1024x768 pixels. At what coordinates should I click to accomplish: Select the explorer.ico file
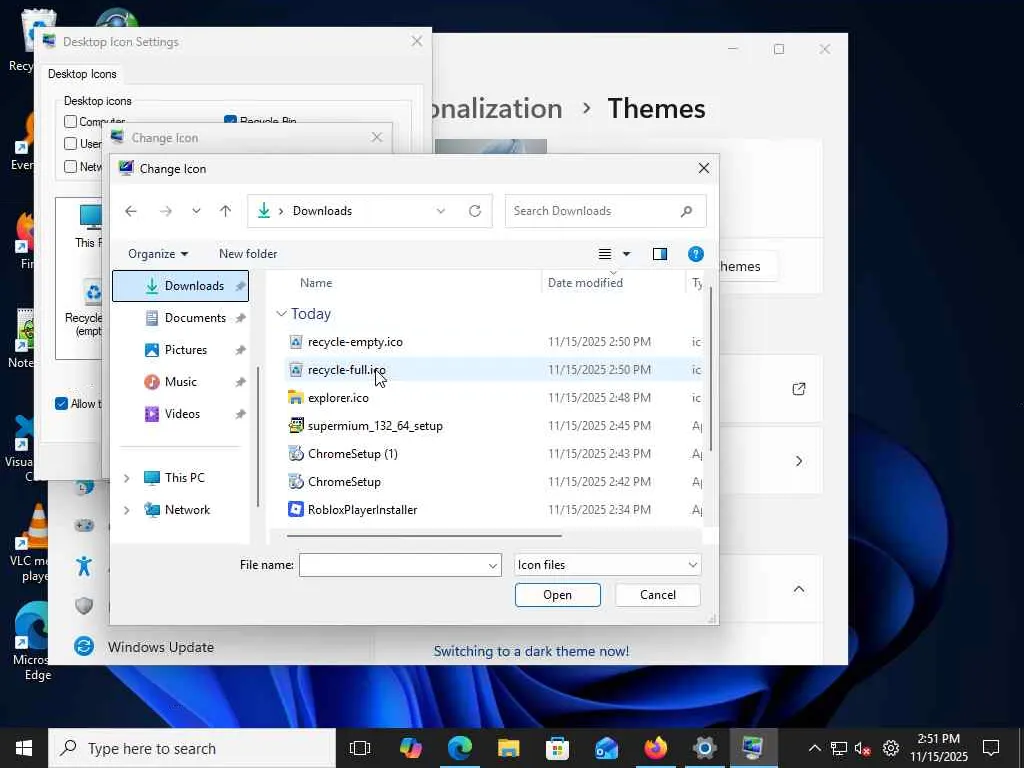[x=338, y=398]
